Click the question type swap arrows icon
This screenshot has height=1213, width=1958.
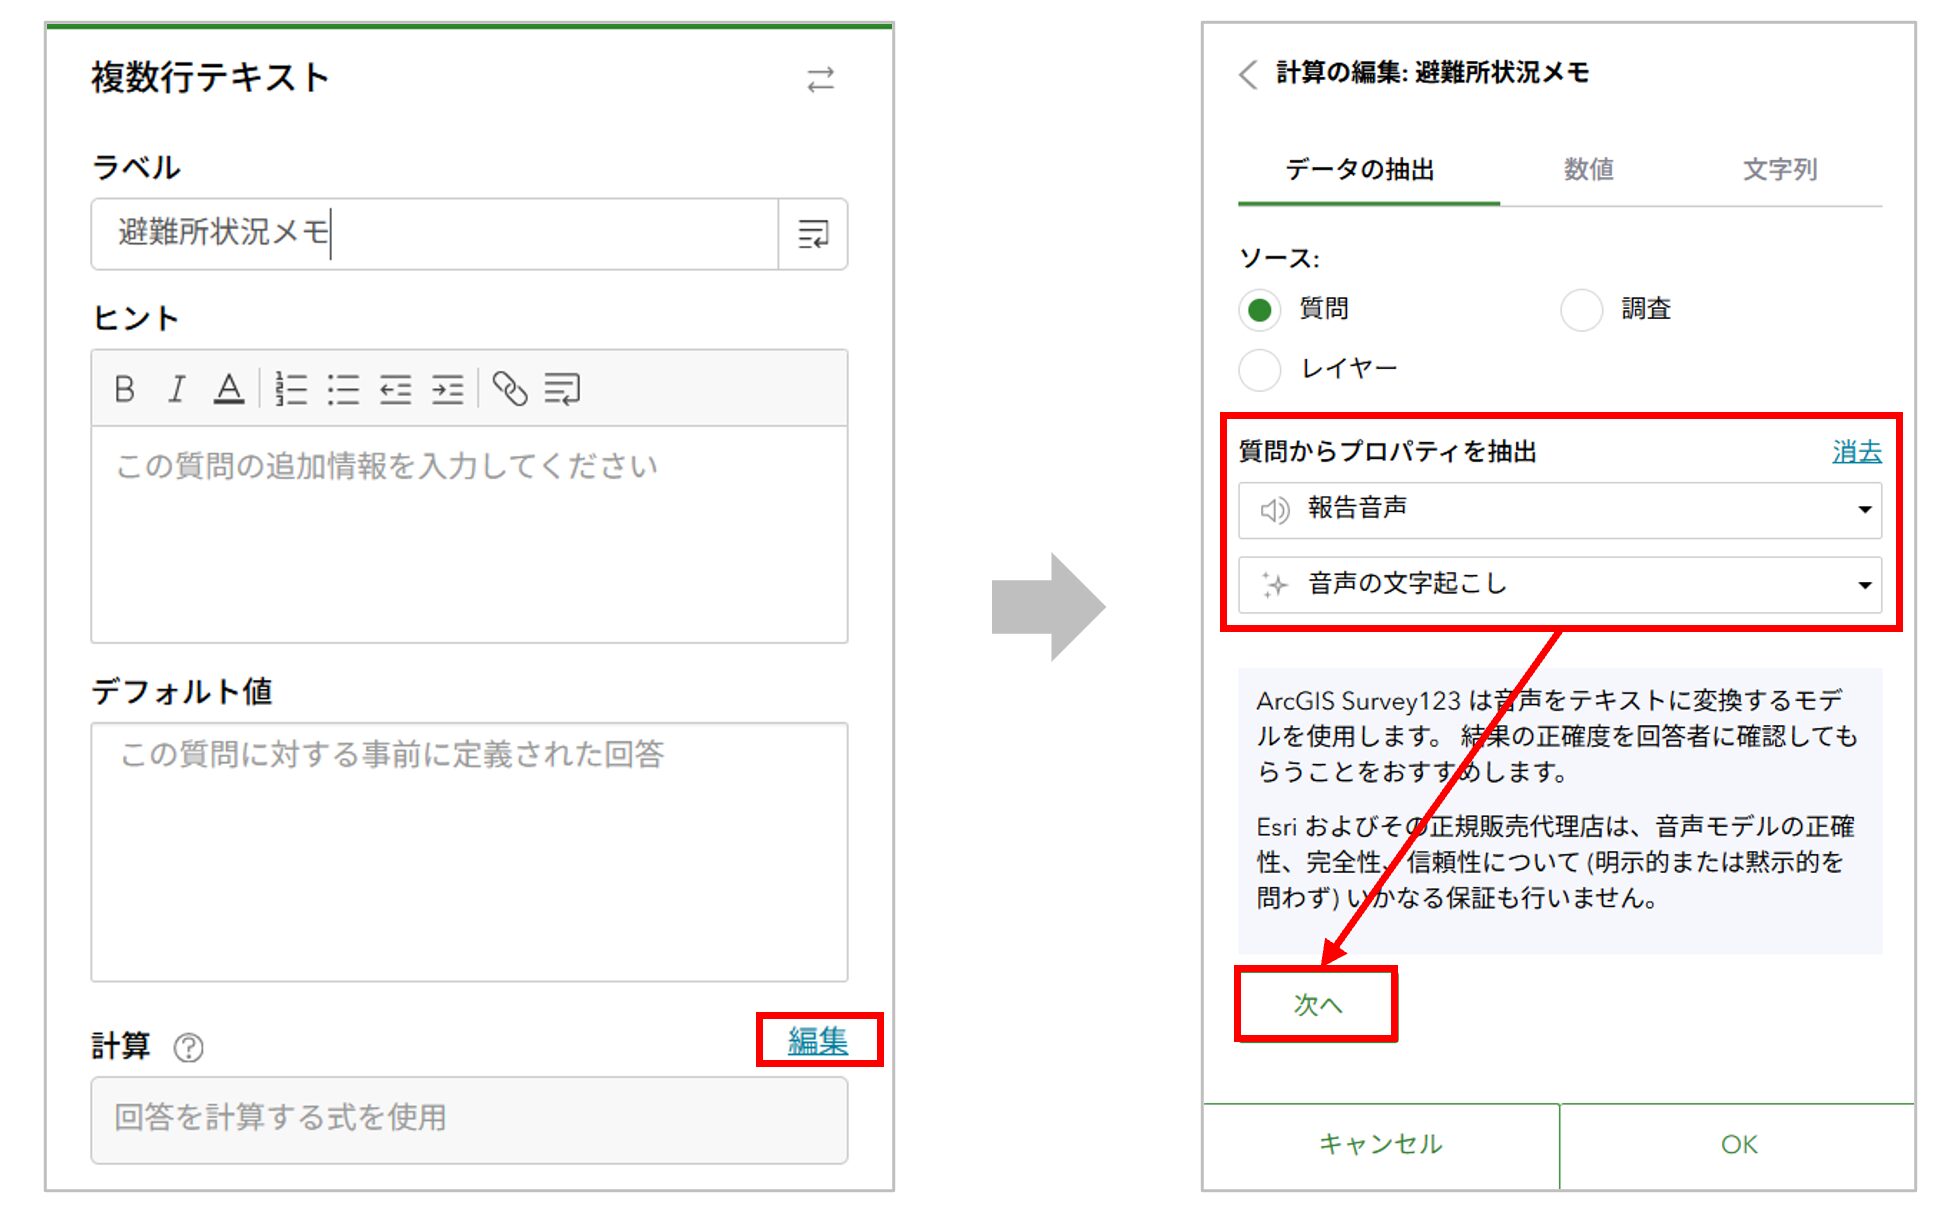click(x=820, y=80)
